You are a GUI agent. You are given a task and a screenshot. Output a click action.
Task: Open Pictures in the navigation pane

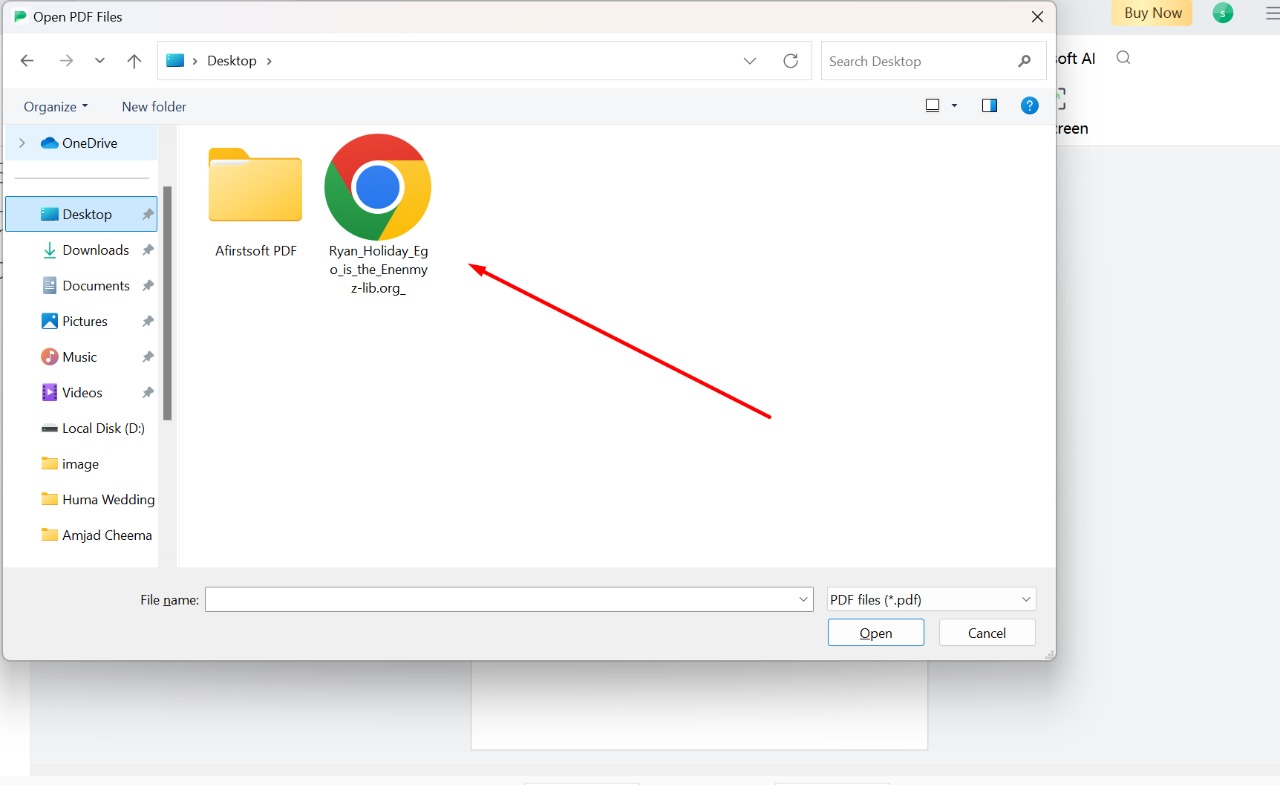click(84, 321)
